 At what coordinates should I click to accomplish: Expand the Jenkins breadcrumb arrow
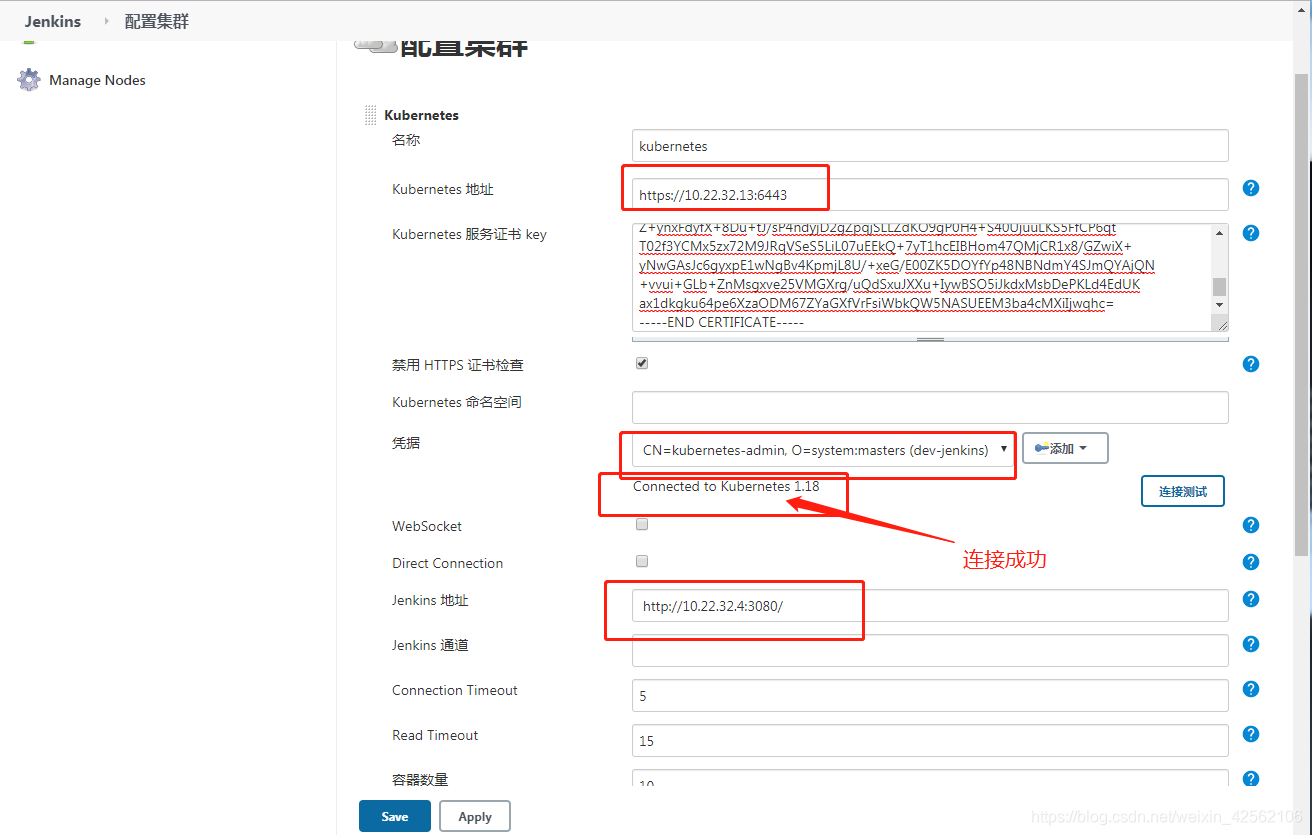107,21
